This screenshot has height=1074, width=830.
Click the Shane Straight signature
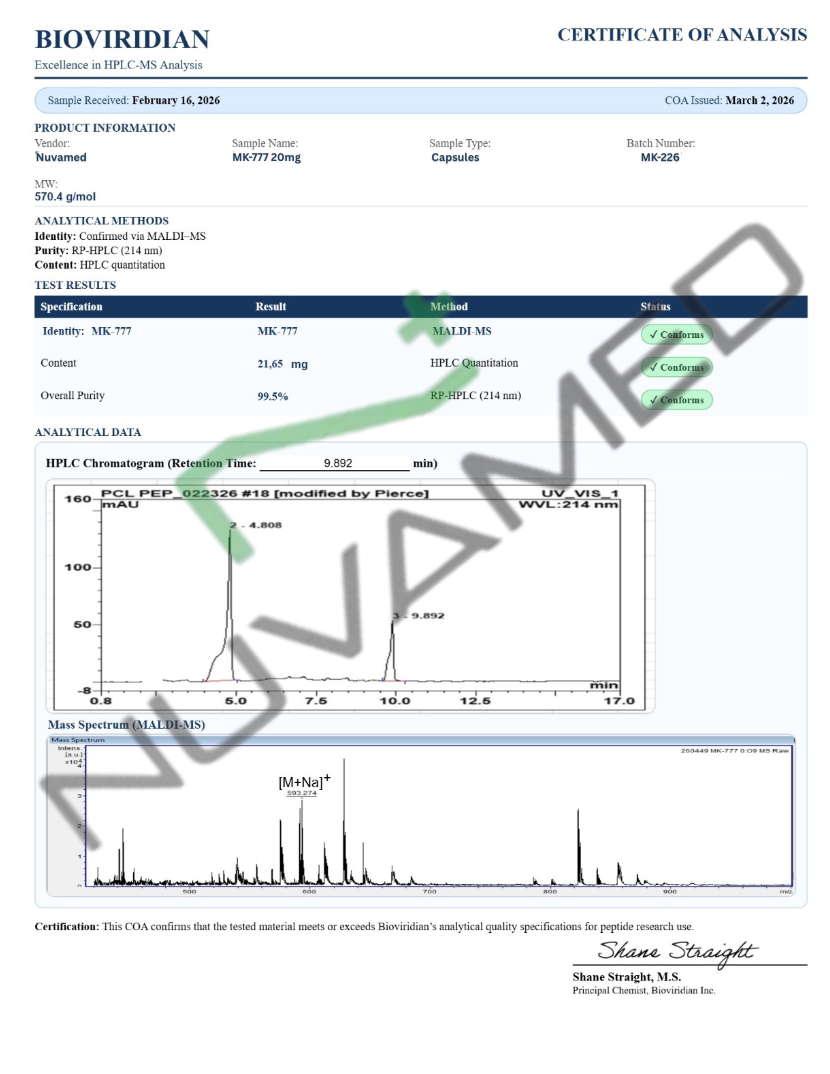[676, 951]
